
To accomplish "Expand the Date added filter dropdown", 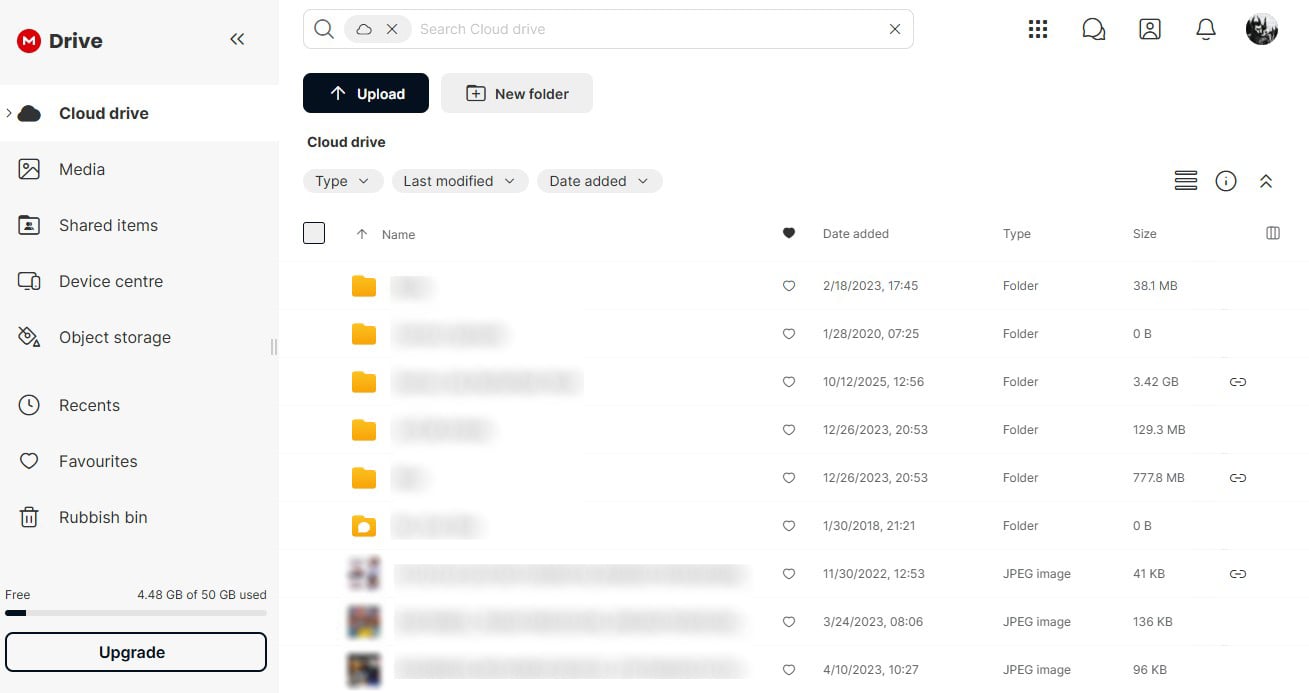I will point(600,181).
